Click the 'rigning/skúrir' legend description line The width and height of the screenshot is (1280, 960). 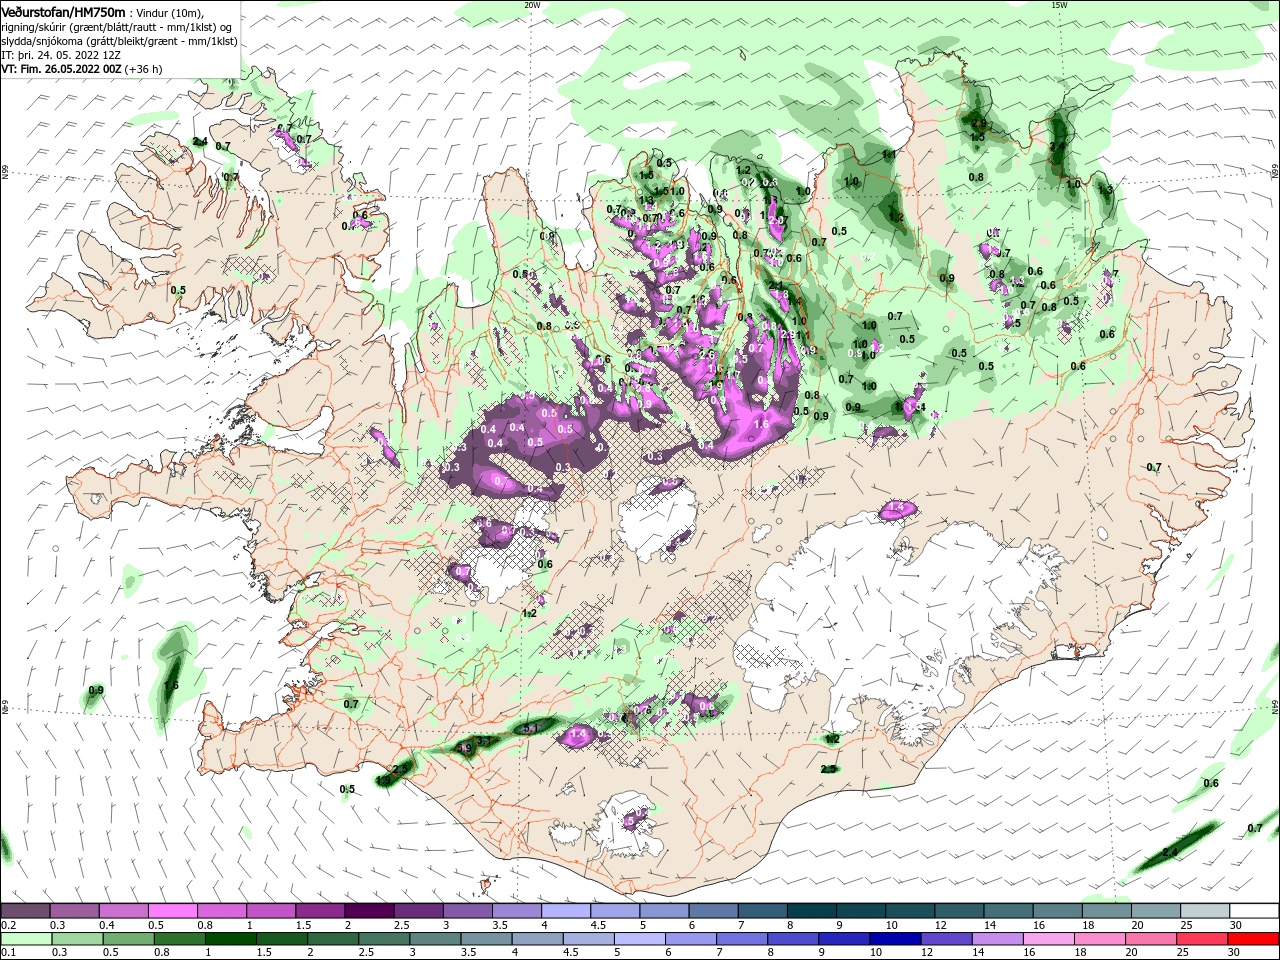coord(117,26)
